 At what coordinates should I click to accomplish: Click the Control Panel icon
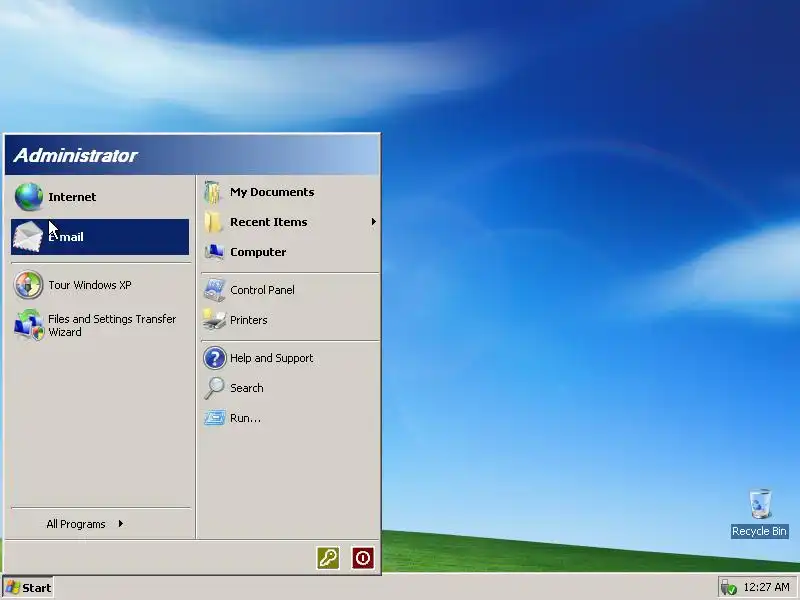(214, 290)
